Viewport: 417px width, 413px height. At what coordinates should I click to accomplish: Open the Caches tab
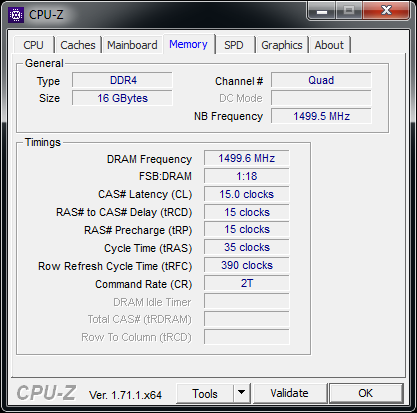click(x=78, y=45)
